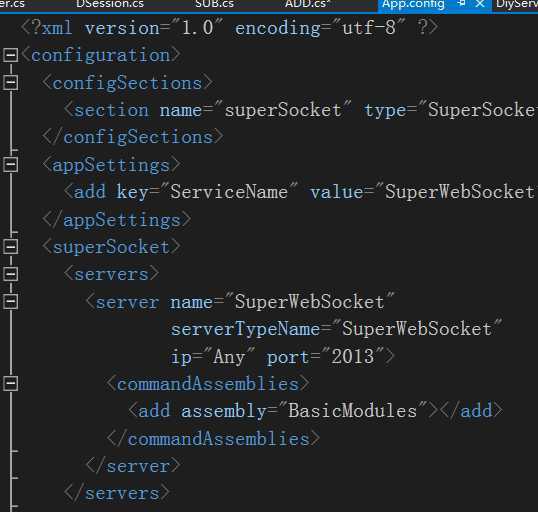The width and height of the screenshot is (538, 512).
Task: Switch to the ADD.cs tab
Action: pos(307,4)
